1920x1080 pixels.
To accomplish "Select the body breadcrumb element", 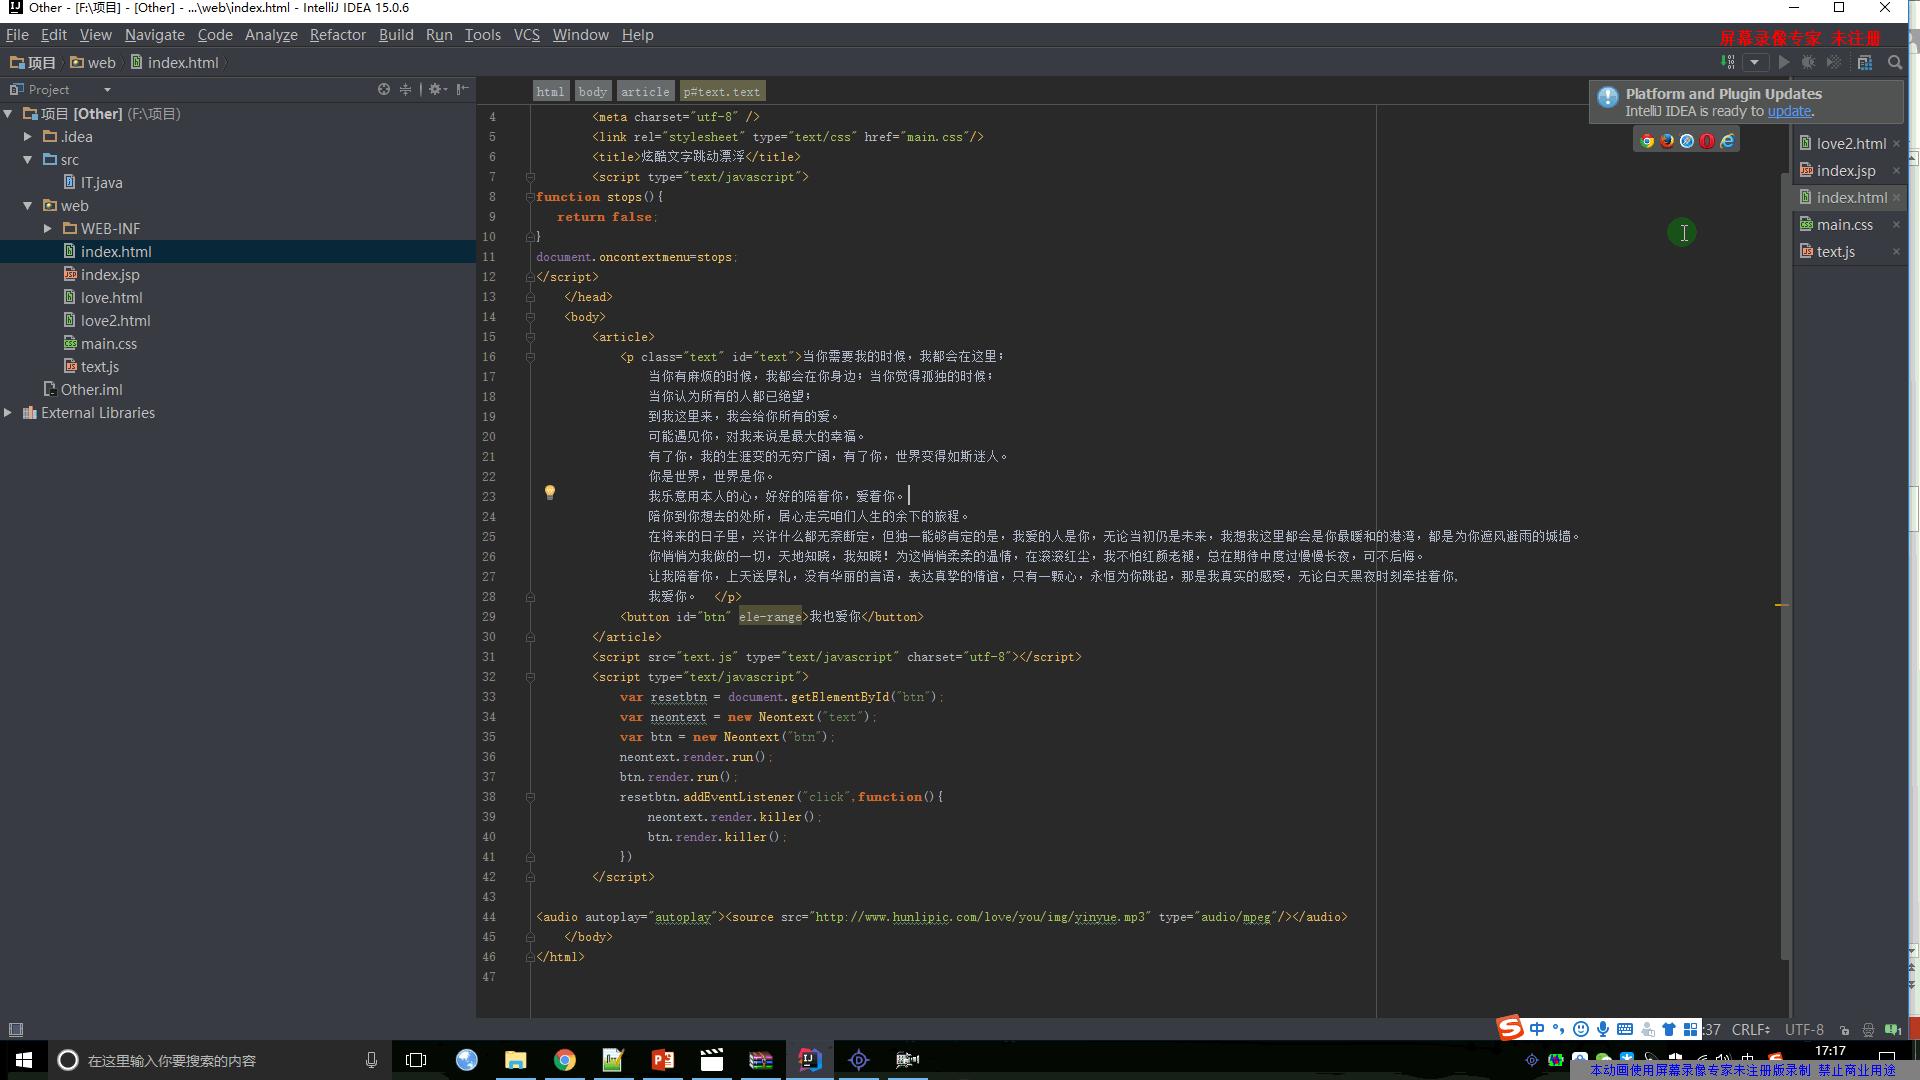I will pos(592,92).
